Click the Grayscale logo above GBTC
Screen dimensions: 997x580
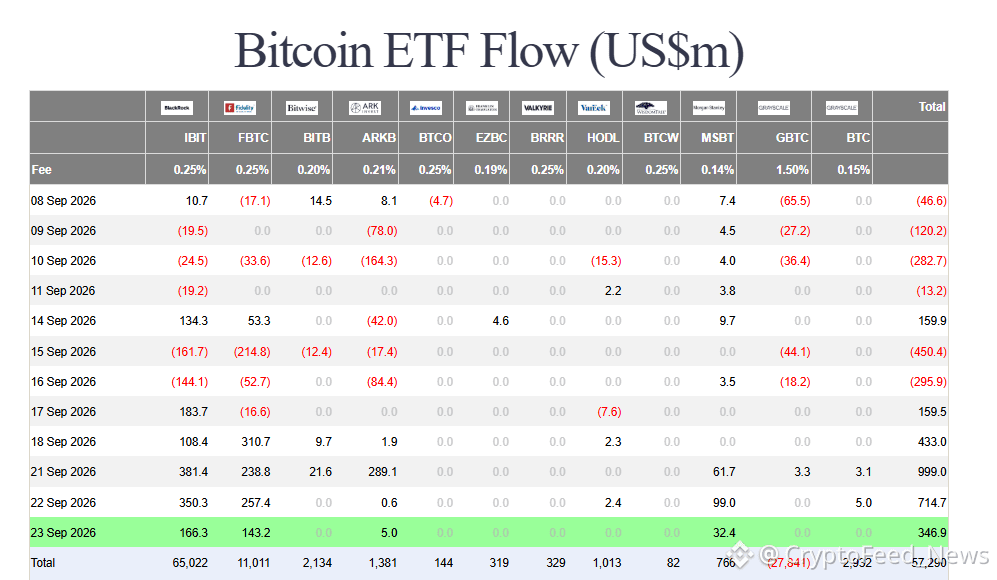pos(773,108)
